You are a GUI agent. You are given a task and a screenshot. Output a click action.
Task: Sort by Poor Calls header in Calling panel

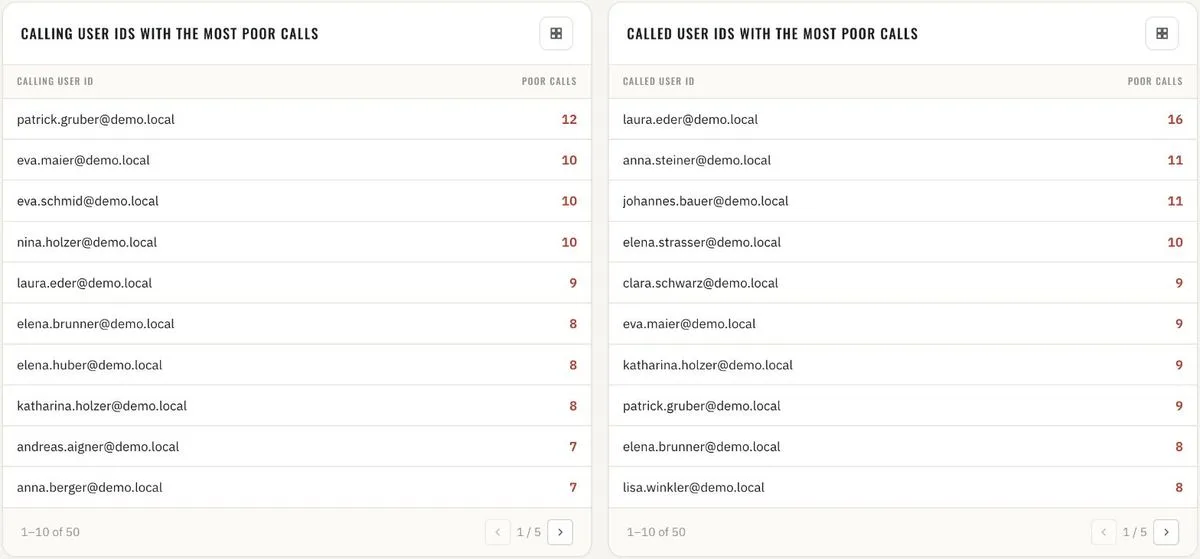[x=549, y=81]
